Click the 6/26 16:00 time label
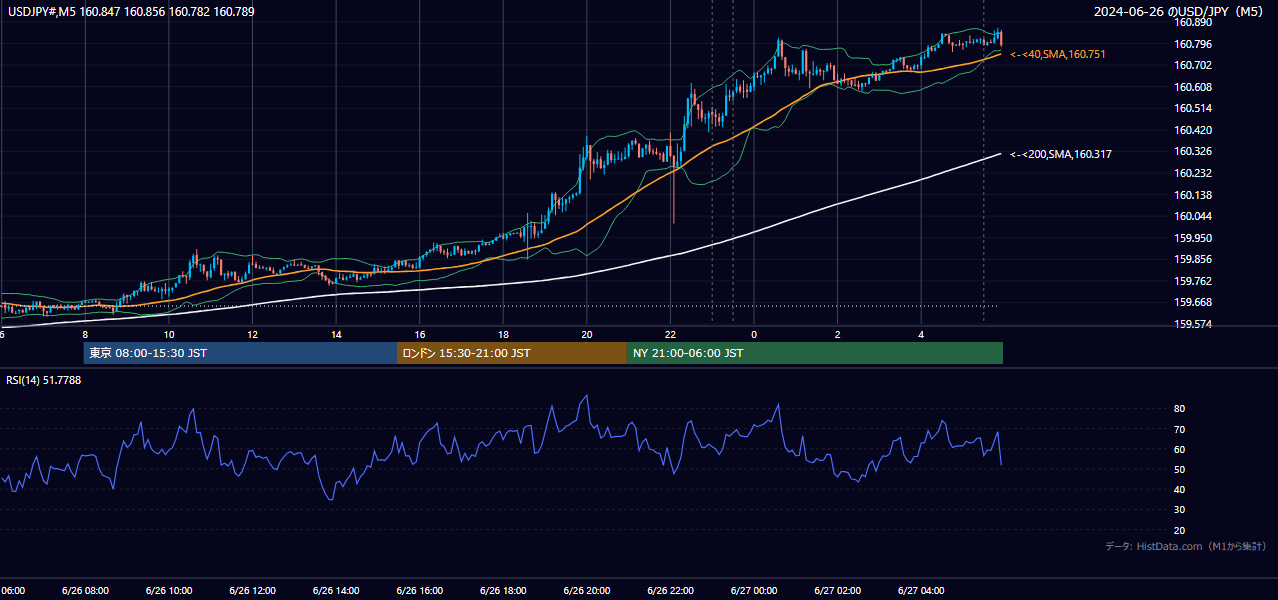 [x=420, y=590]
